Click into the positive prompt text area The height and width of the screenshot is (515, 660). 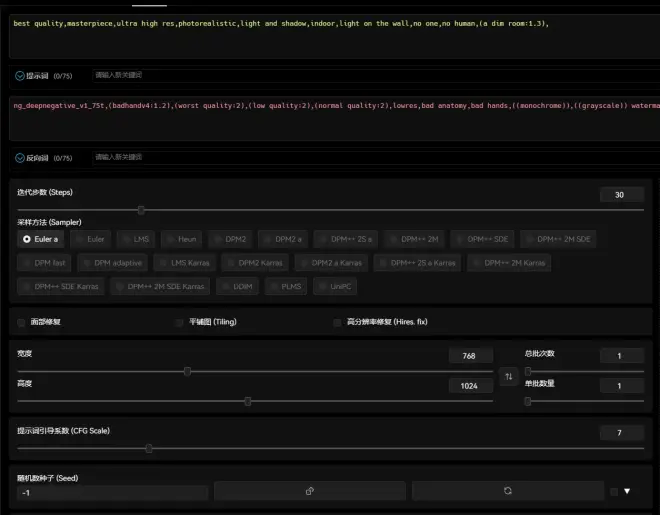335,37
